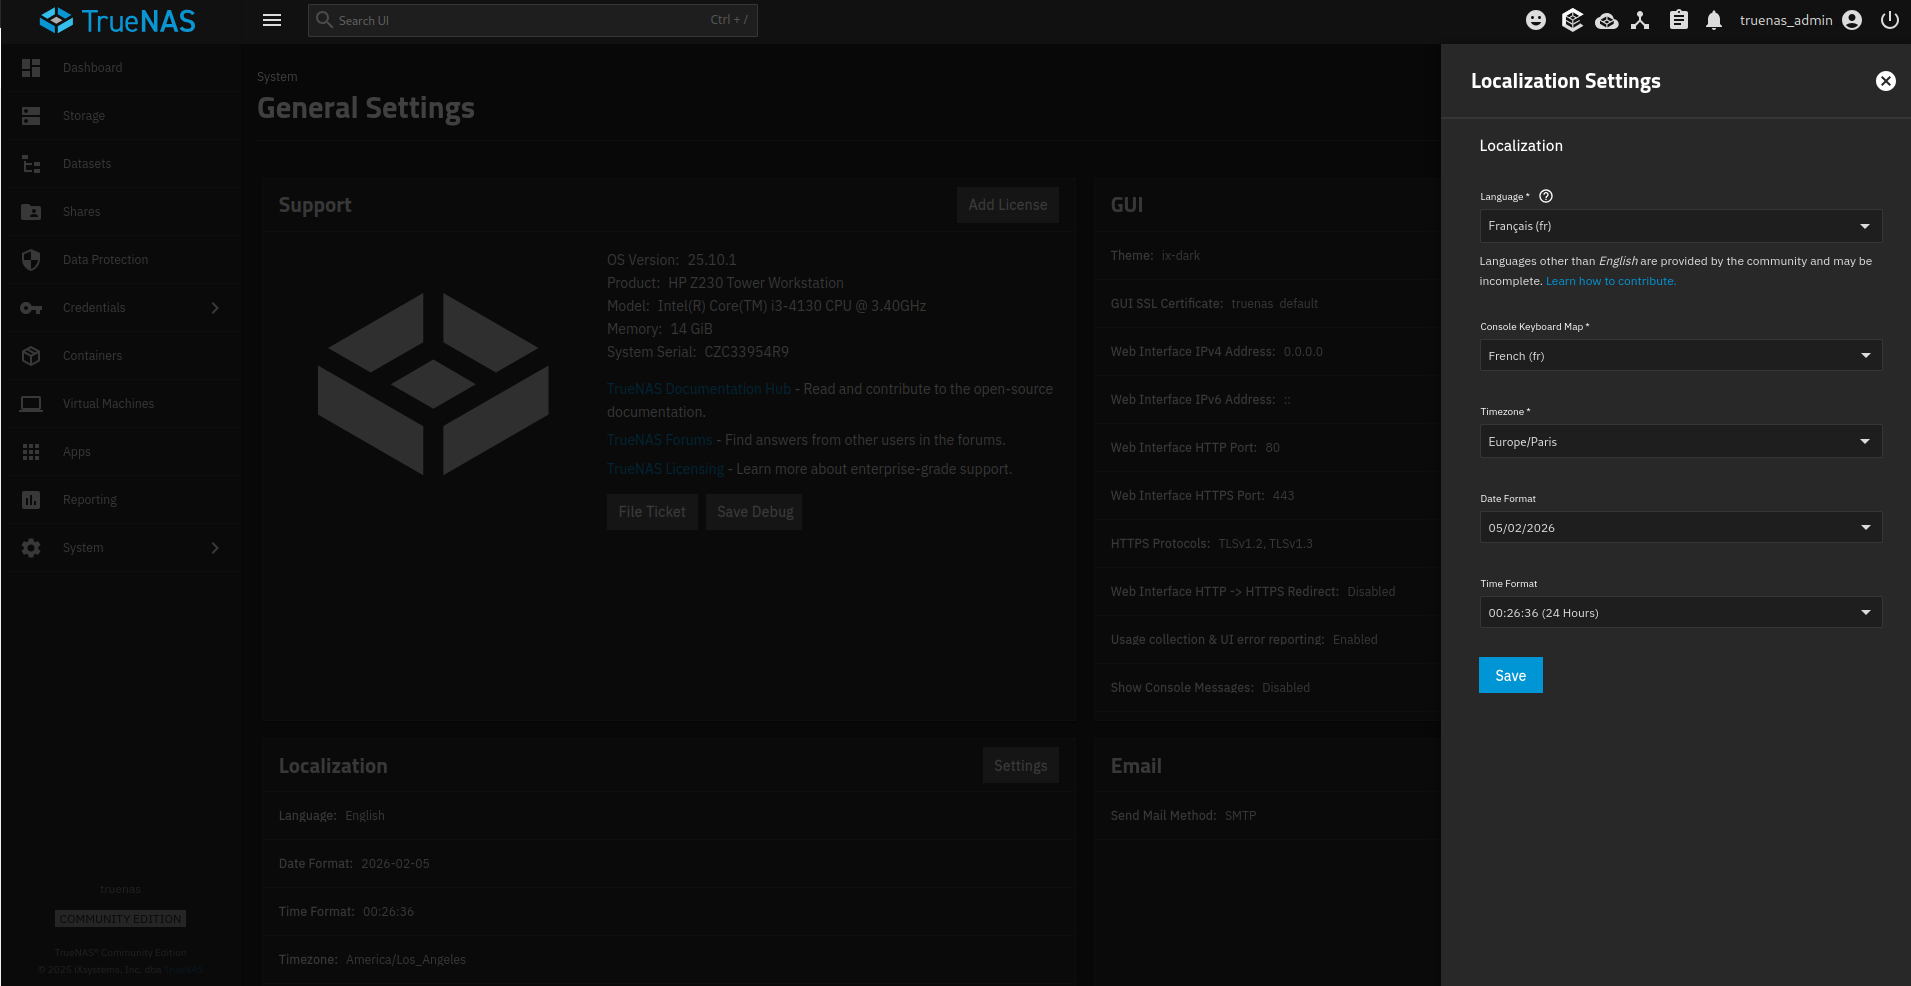The height and width of the screenshot is (986, 1911).
Task: Close the Localization Settings panel
Action: pyautogui.click(x=1885, y=81)
